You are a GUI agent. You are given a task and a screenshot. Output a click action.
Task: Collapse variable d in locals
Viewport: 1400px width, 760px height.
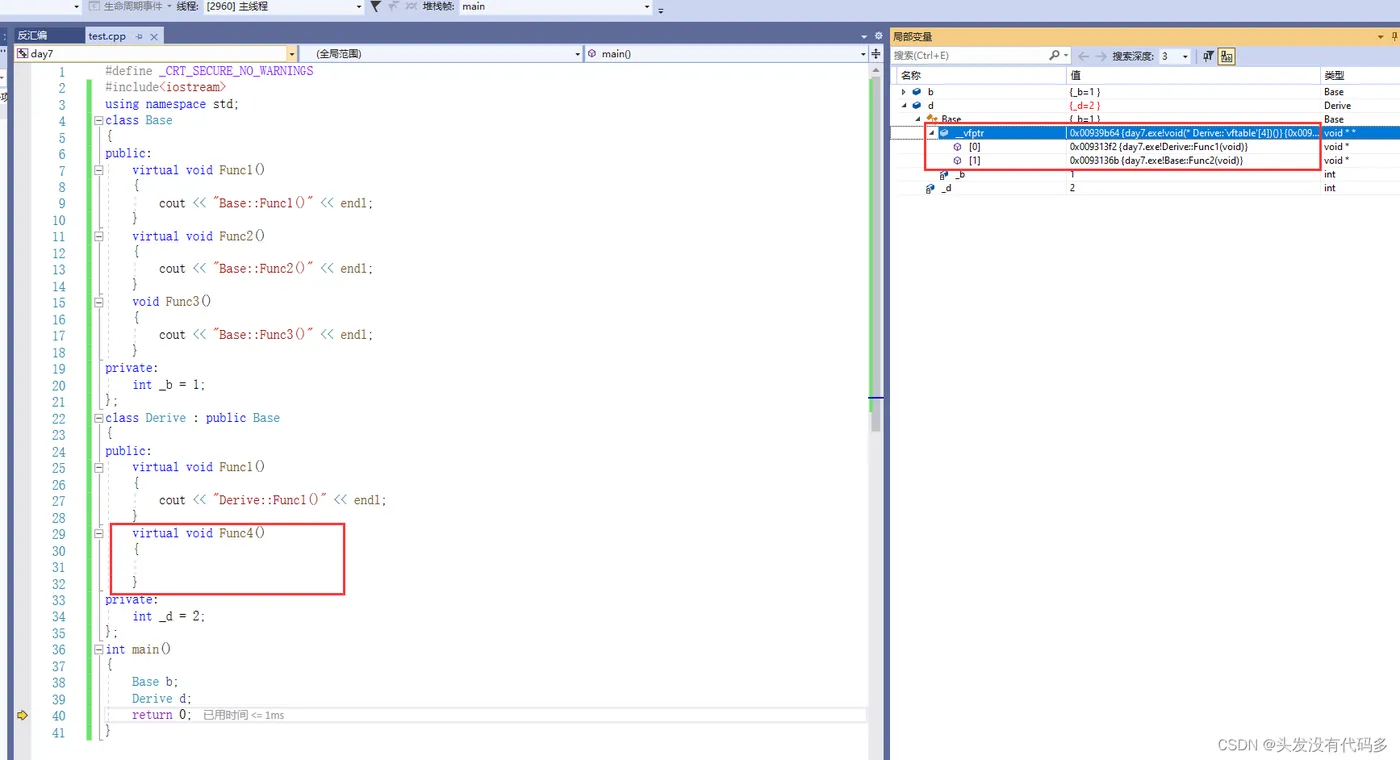904,105
